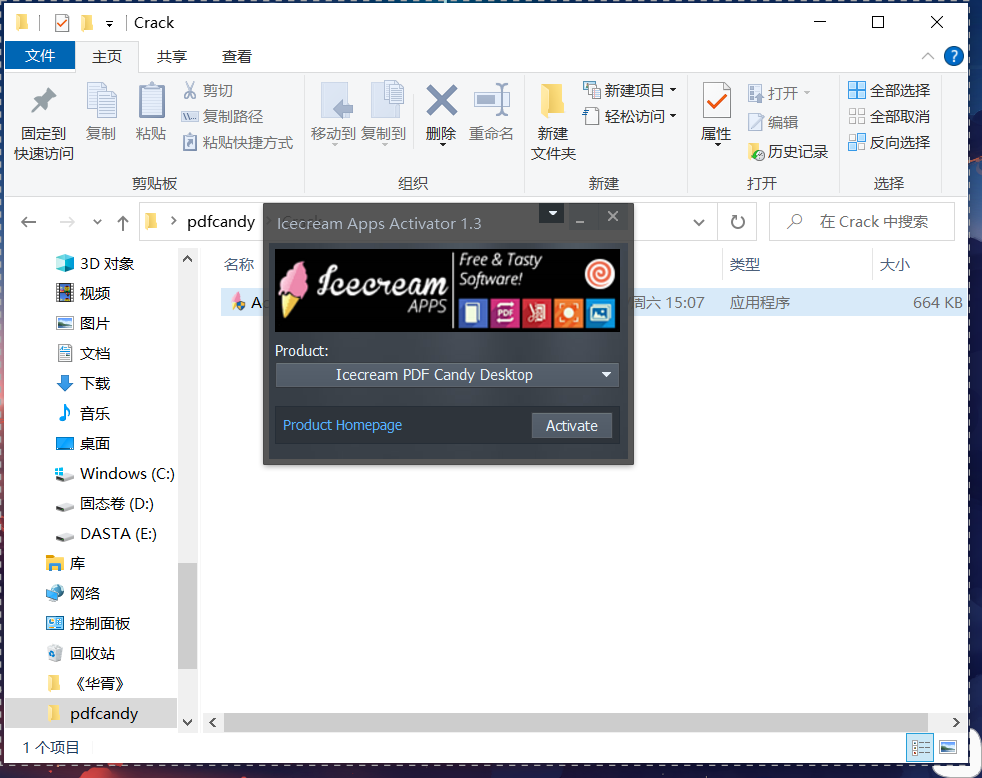
Task: Sort by Name (名称) column header
Action: tap(239, 264)
